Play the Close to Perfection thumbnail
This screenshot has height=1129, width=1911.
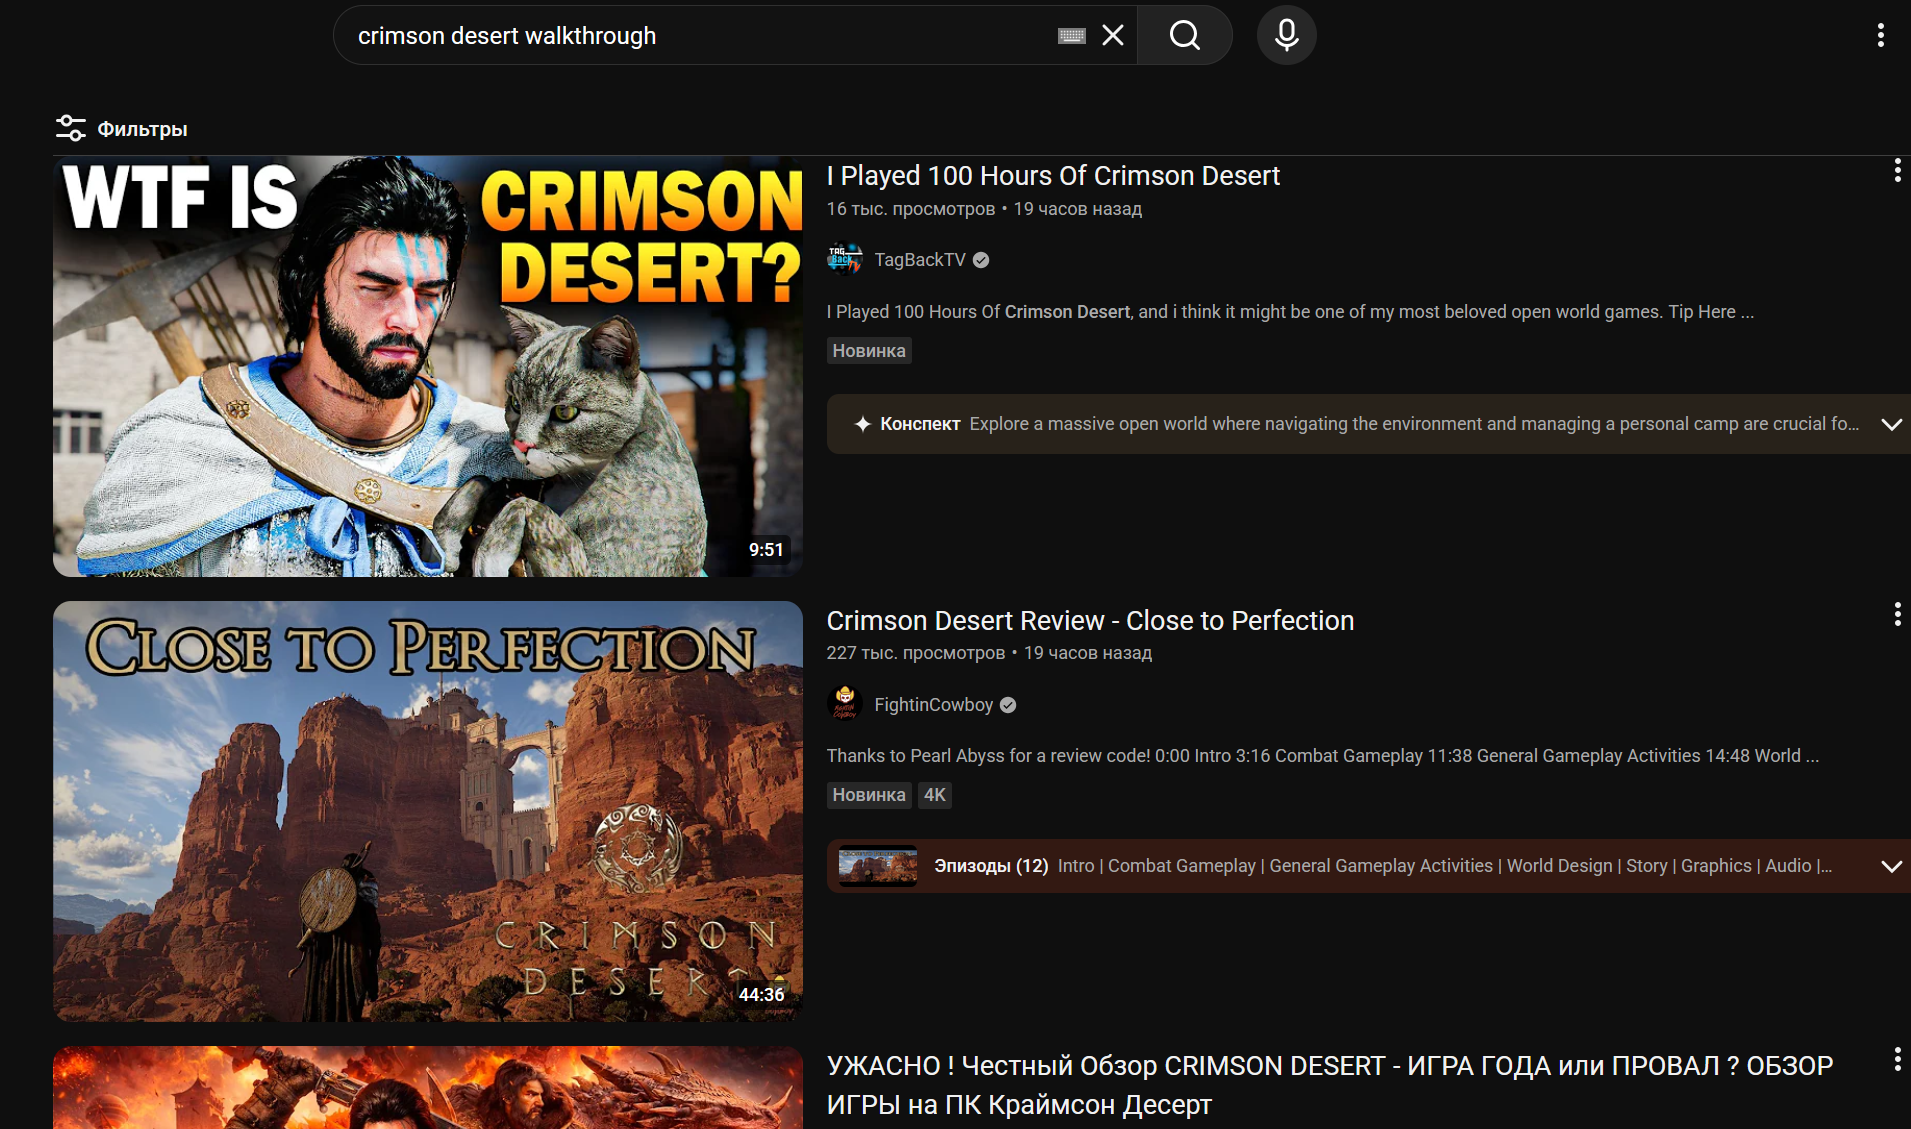tap(428, 811)
